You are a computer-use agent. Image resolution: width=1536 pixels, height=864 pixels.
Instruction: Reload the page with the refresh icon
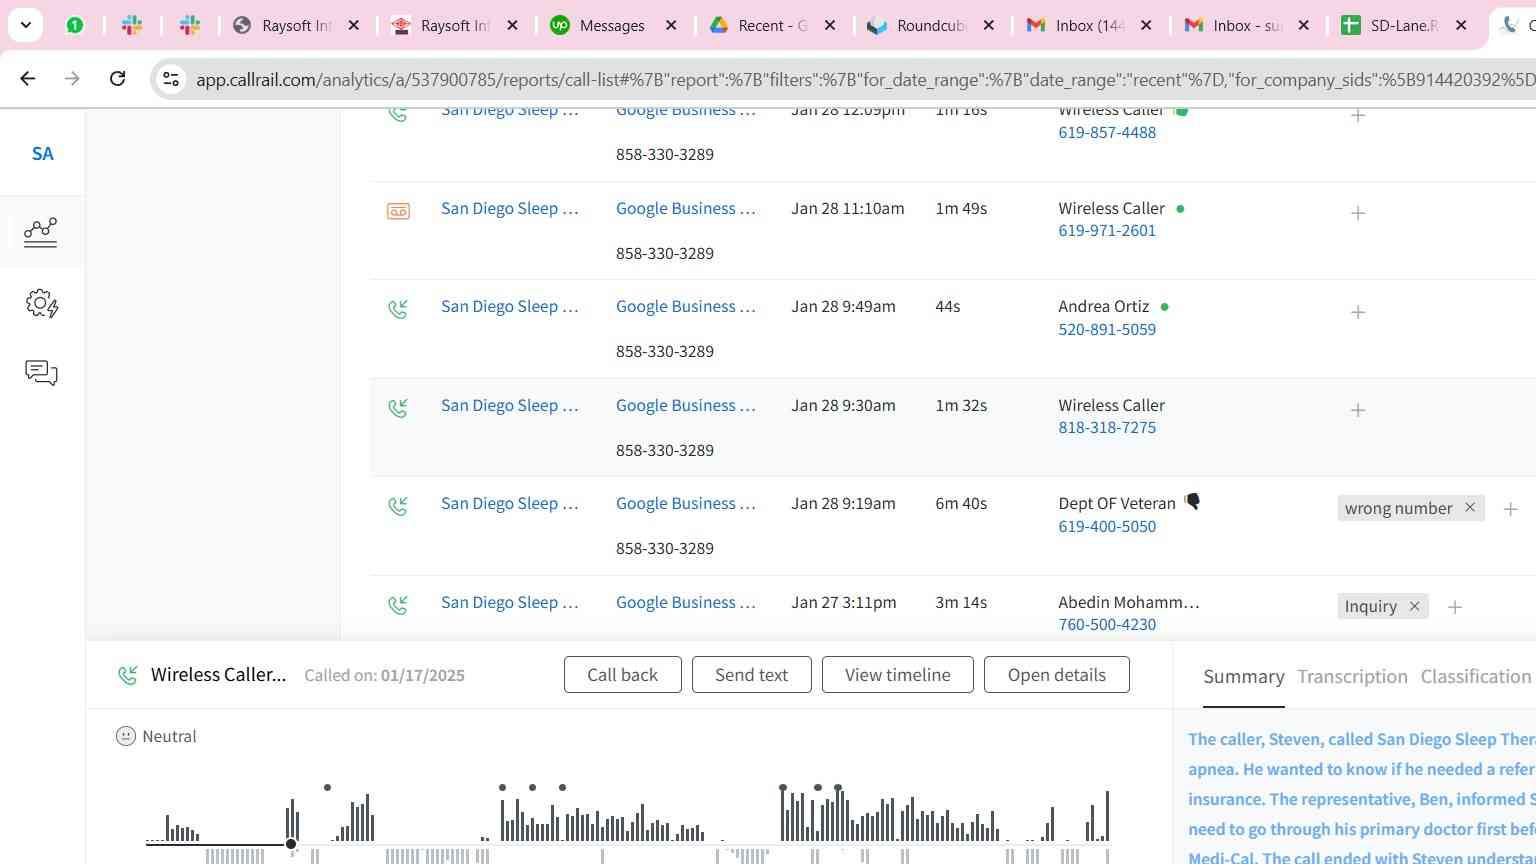point(117,78)
